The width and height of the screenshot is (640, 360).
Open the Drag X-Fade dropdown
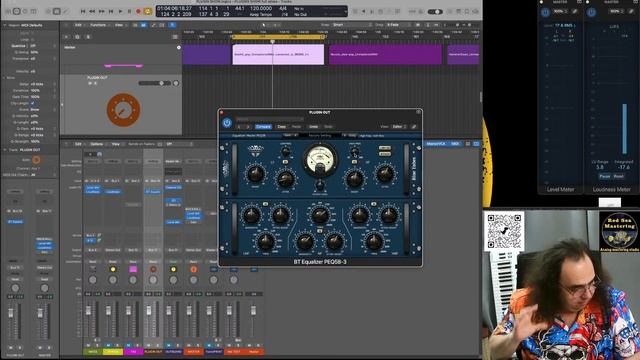tap(399, 25)
